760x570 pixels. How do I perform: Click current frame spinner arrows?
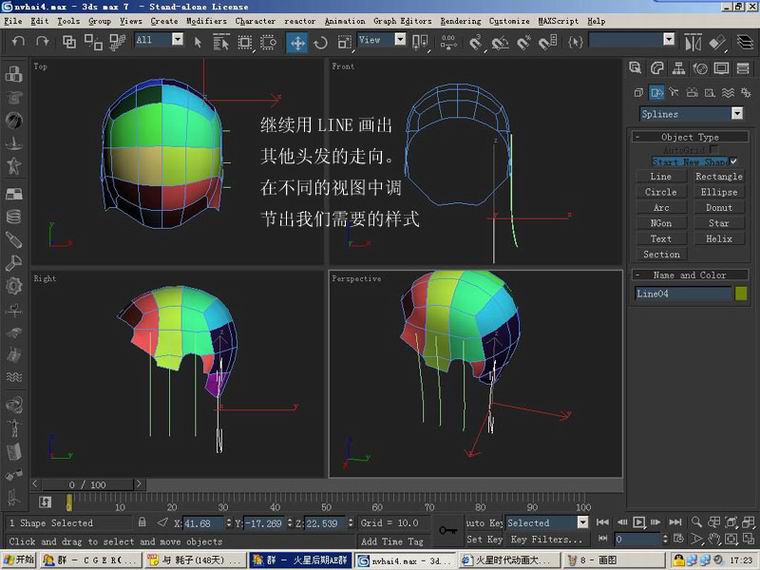(x=665, y=539)
